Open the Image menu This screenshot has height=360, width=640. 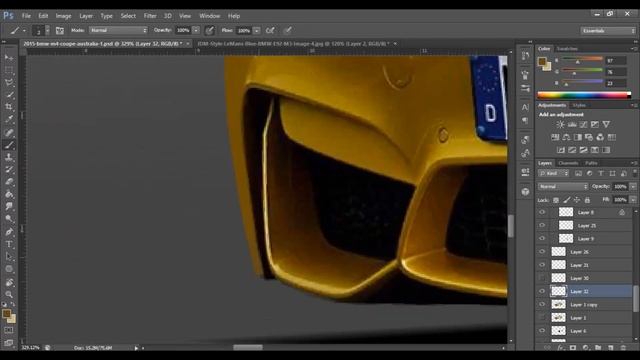tap(63, 16)
